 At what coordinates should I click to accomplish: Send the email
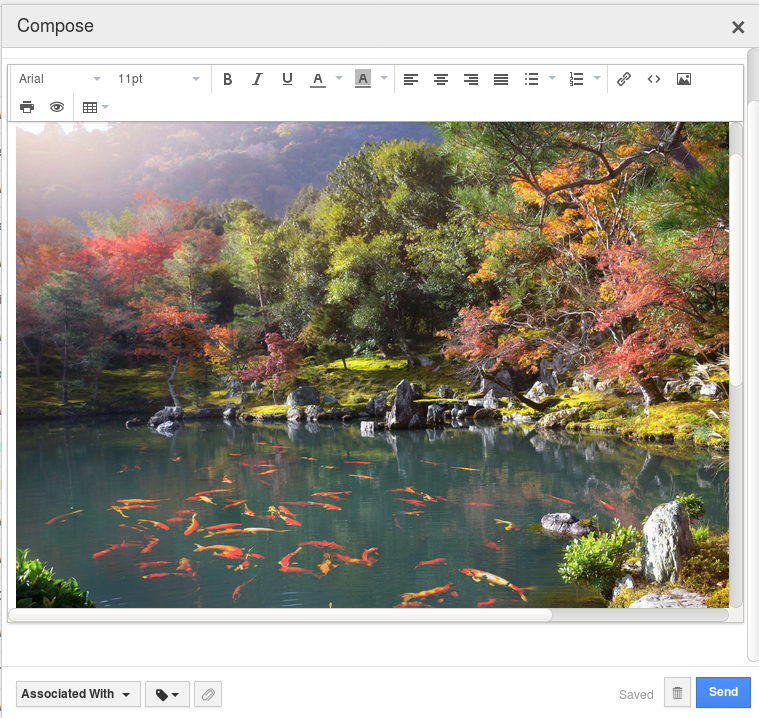click(x=723, y=692)
